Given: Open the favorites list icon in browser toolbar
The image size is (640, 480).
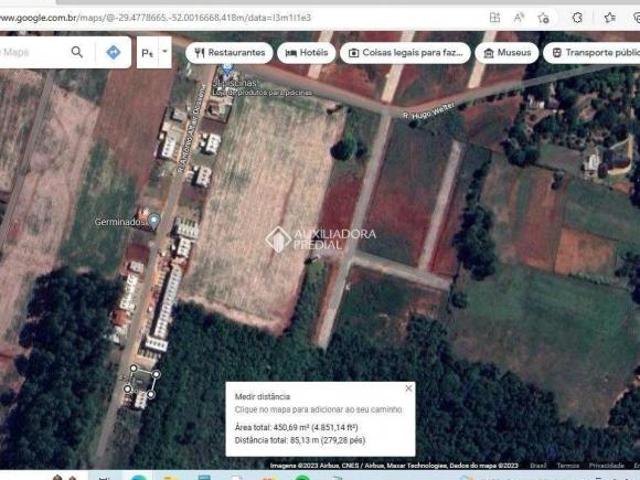Looking at the screenshot, I should [609, 17].
